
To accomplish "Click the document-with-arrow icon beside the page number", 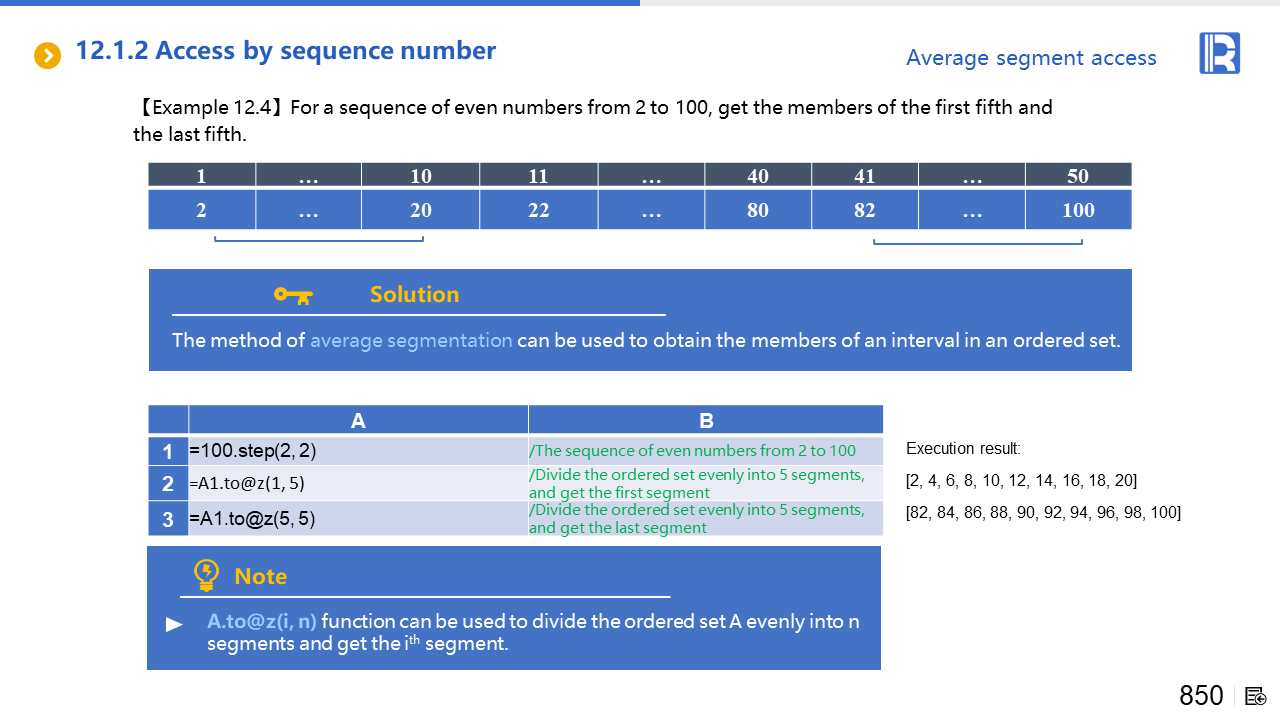I will [x=1256, y=696].
